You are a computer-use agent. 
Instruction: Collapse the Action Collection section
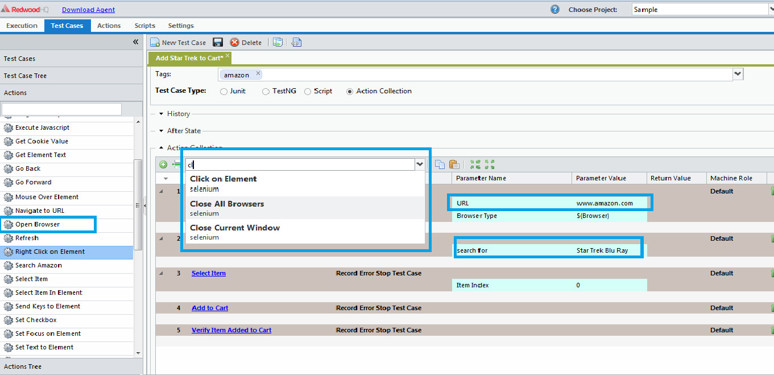click(x=161, y=148)
